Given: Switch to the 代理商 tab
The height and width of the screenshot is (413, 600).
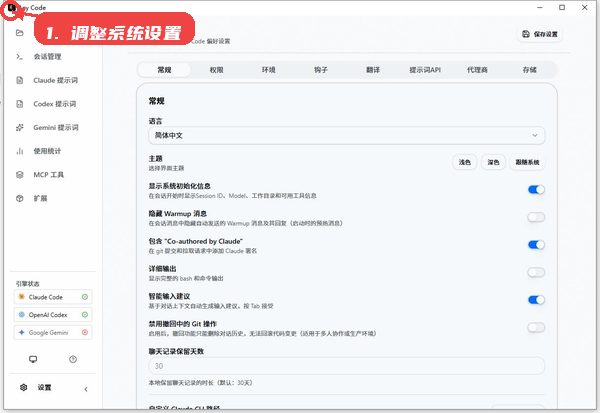Looking at the screenshot, I should [477, 70].
